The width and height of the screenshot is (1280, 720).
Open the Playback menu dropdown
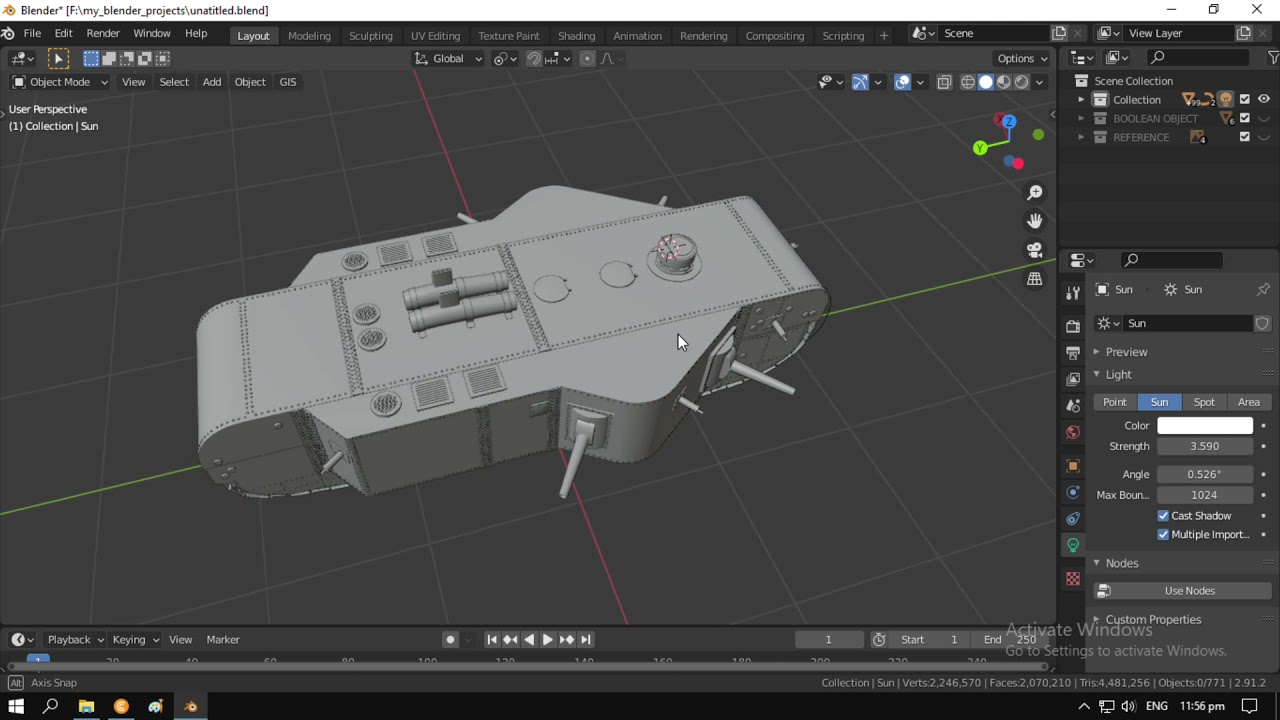click(x=75, y=640)
